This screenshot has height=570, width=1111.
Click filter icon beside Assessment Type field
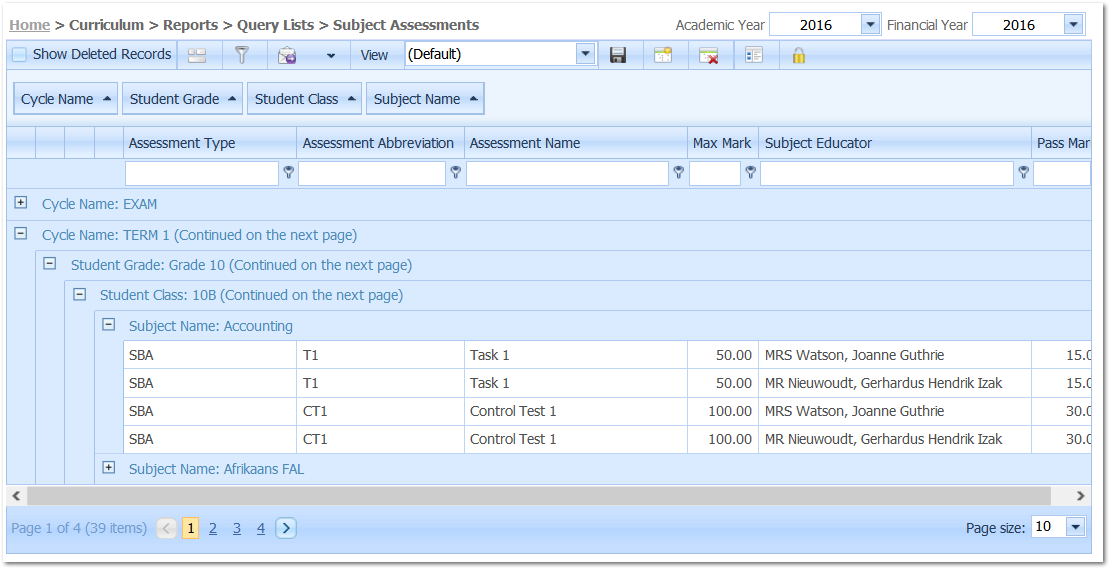pos(288,172)
